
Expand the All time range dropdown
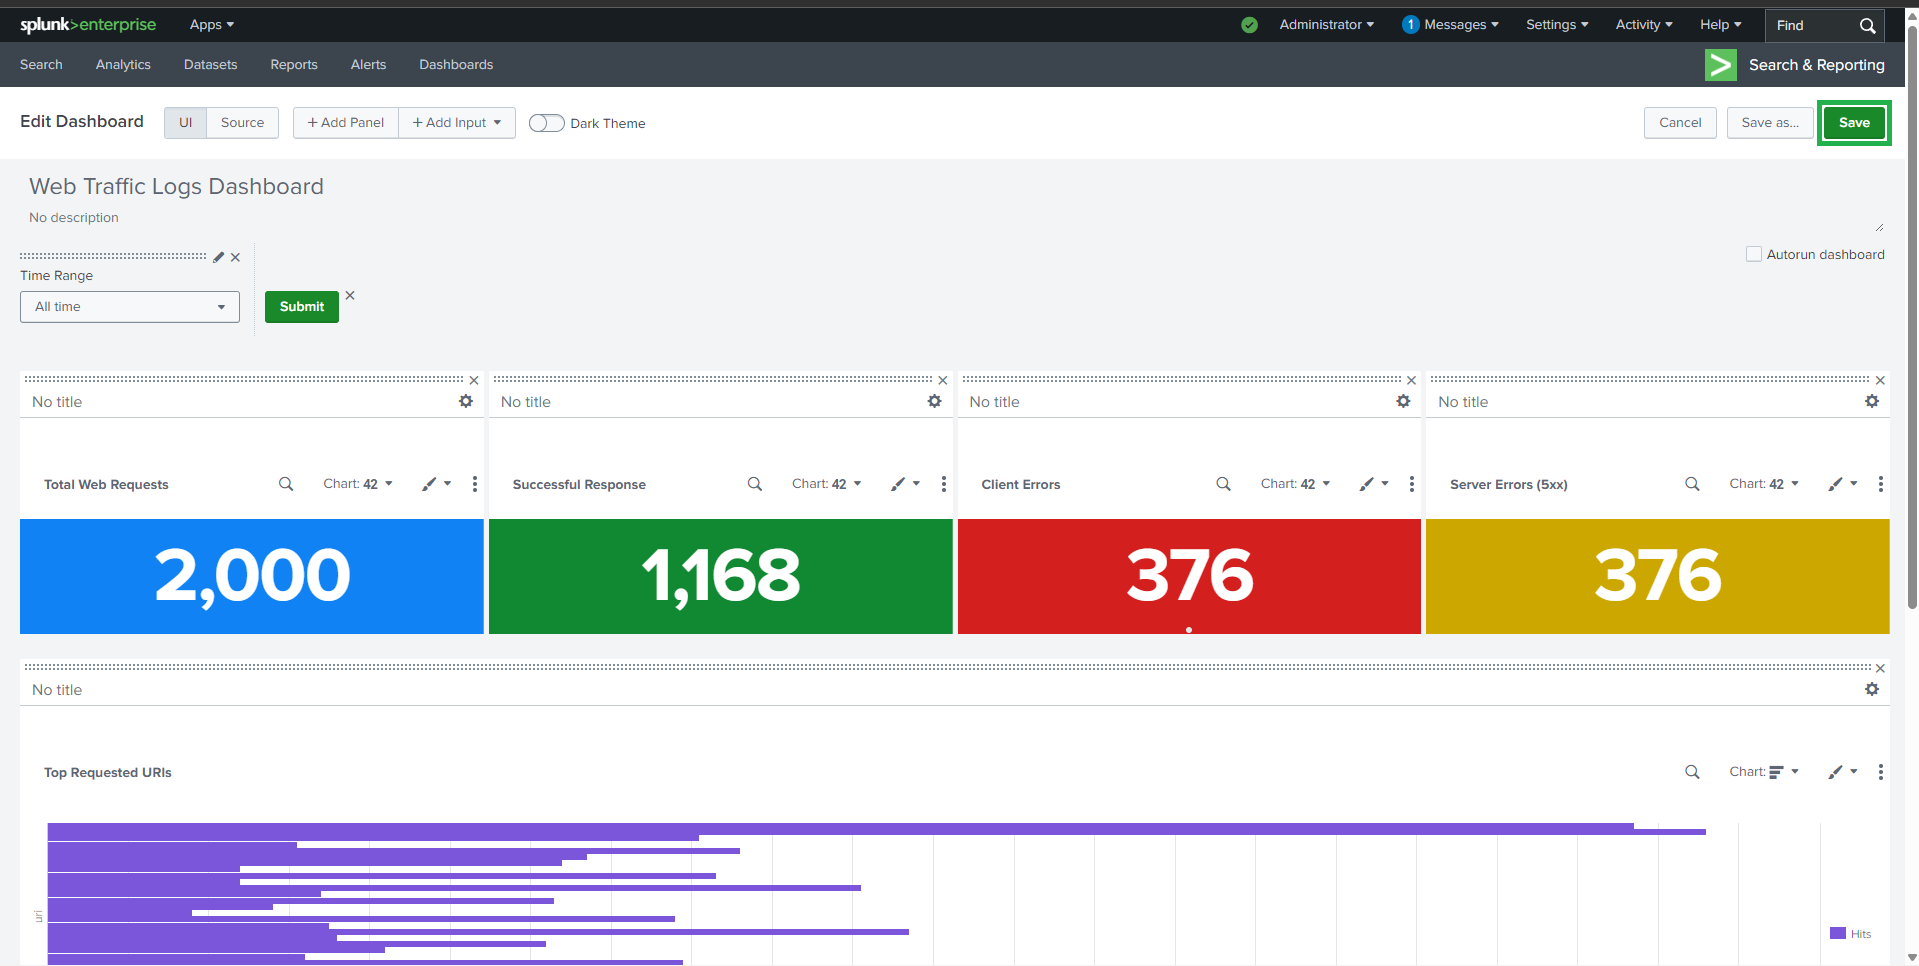[130, 307]
